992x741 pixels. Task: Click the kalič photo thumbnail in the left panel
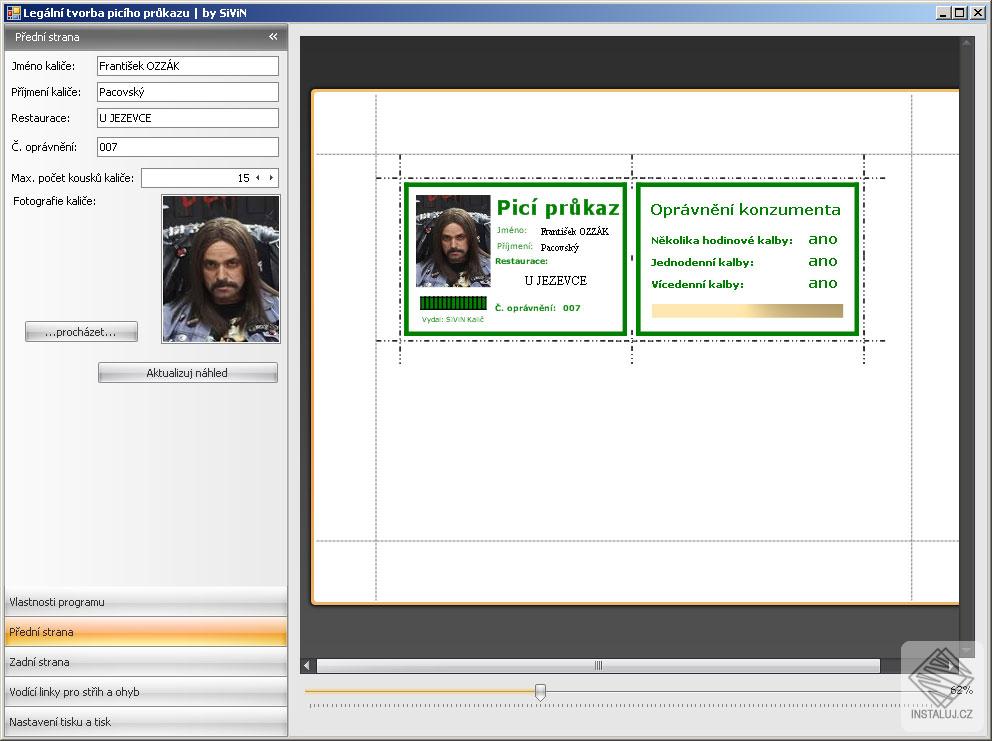[x=221, y=269]
